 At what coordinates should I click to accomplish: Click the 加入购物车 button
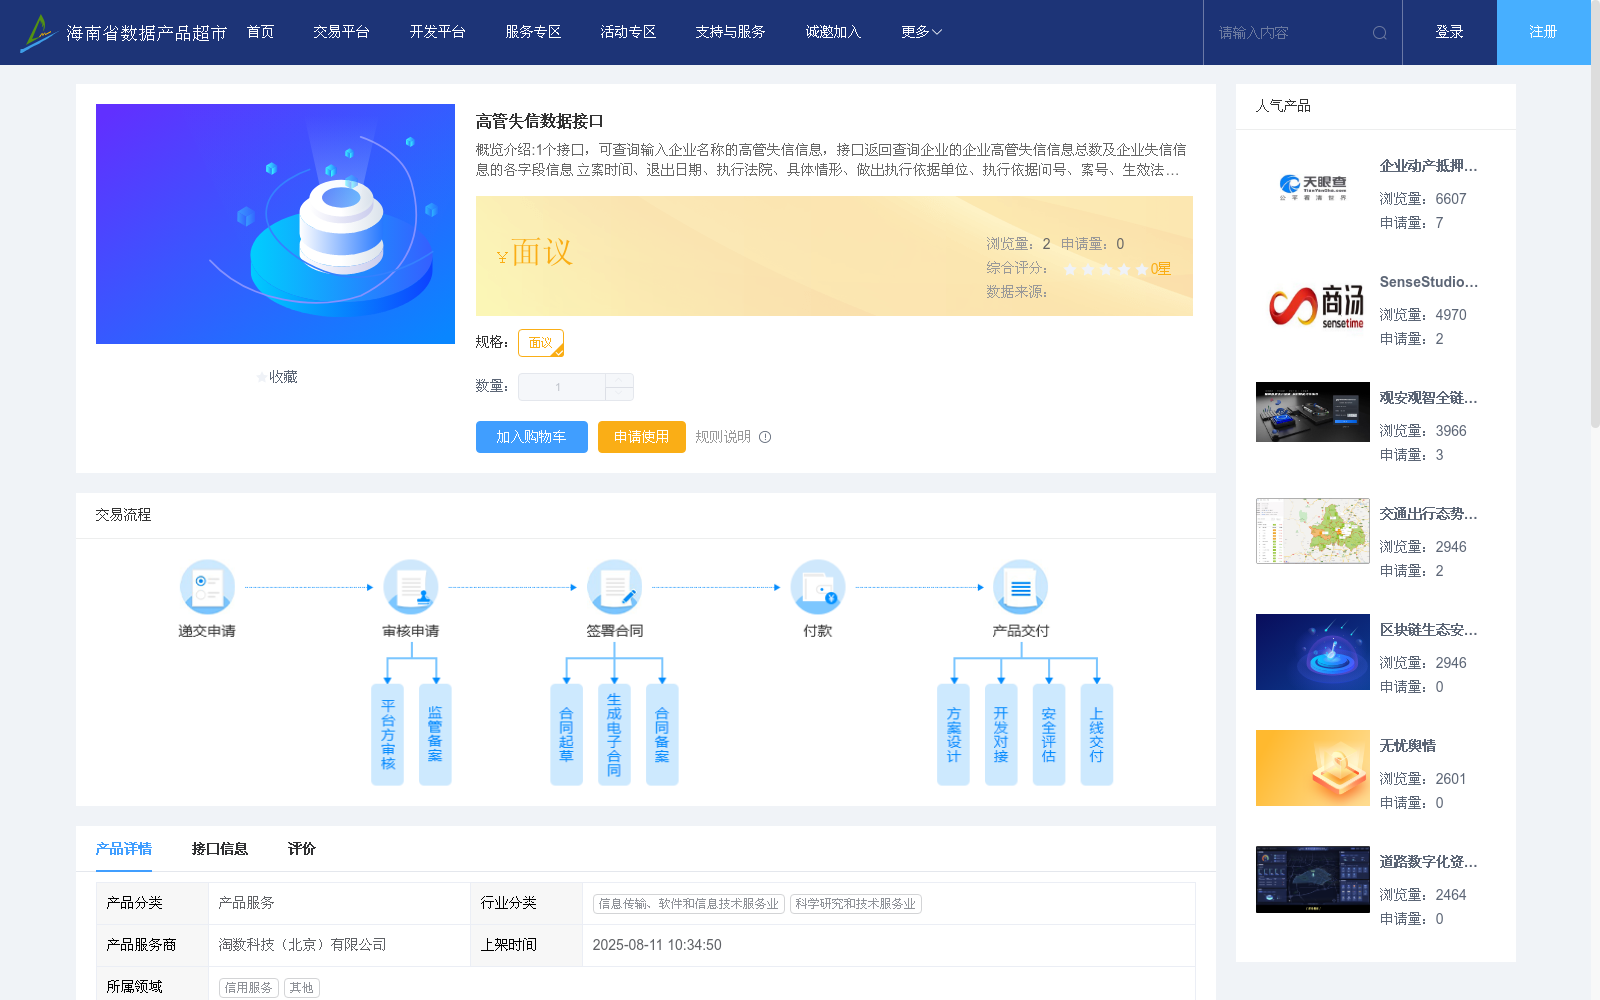[x=531, y=437]
